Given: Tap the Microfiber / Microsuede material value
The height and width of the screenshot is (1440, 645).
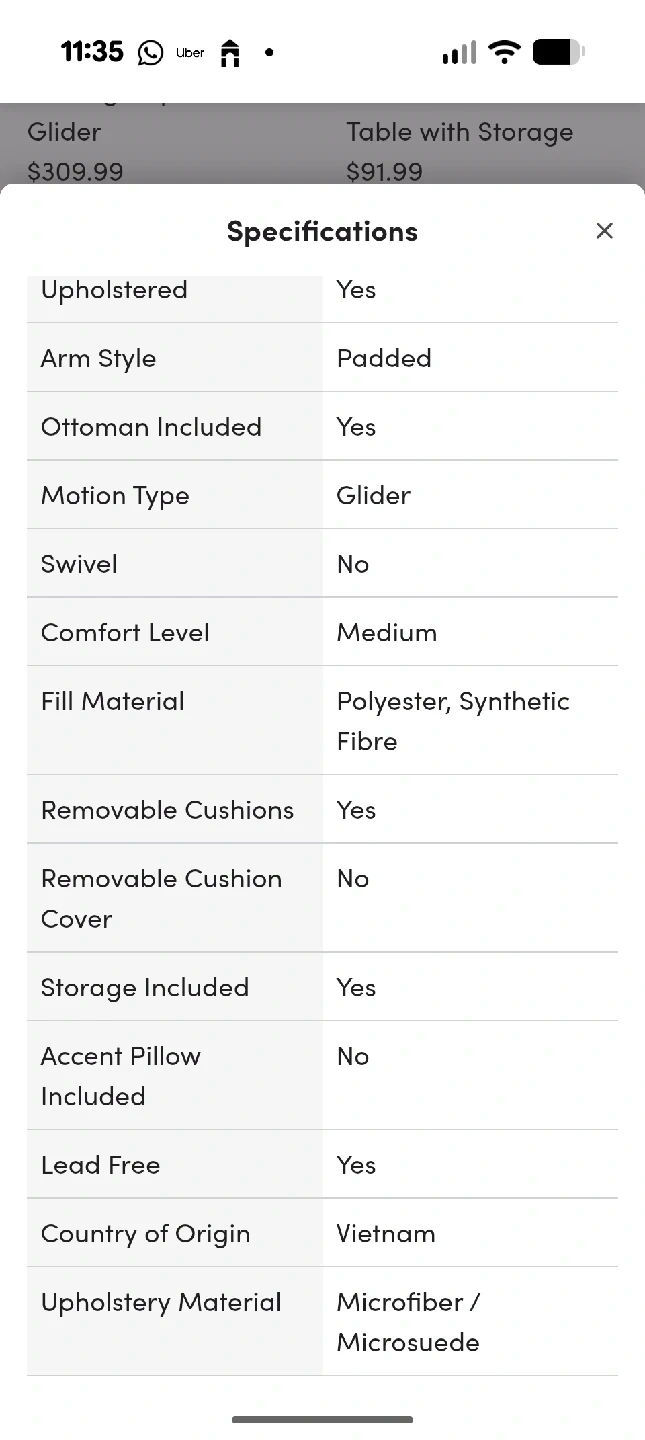Looking at the screenshot, I should point(408,1321).
